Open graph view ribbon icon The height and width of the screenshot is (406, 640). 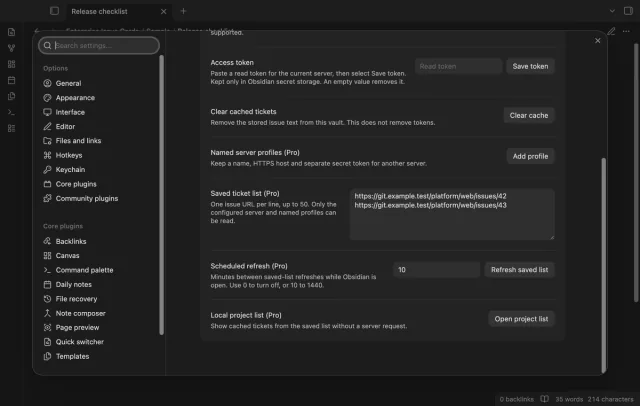(x=11, y=48)
